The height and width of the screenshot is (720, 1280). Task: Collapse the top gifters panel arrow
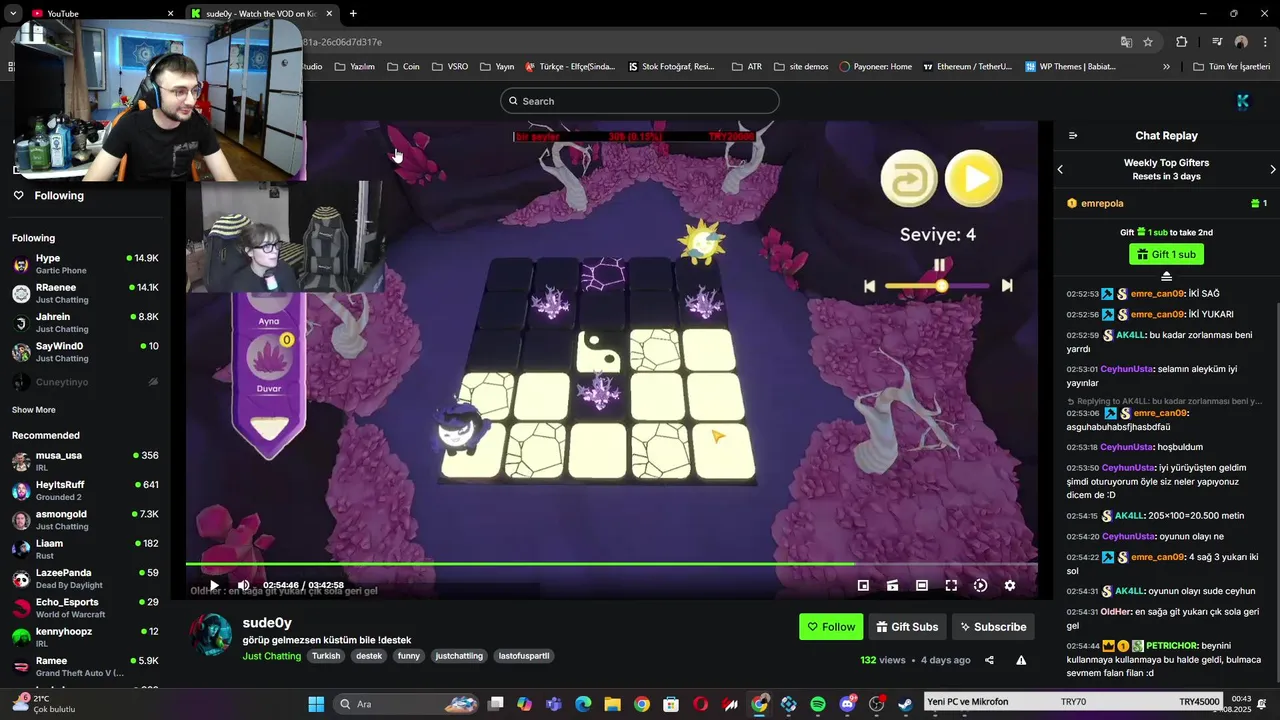[1166, 276]
